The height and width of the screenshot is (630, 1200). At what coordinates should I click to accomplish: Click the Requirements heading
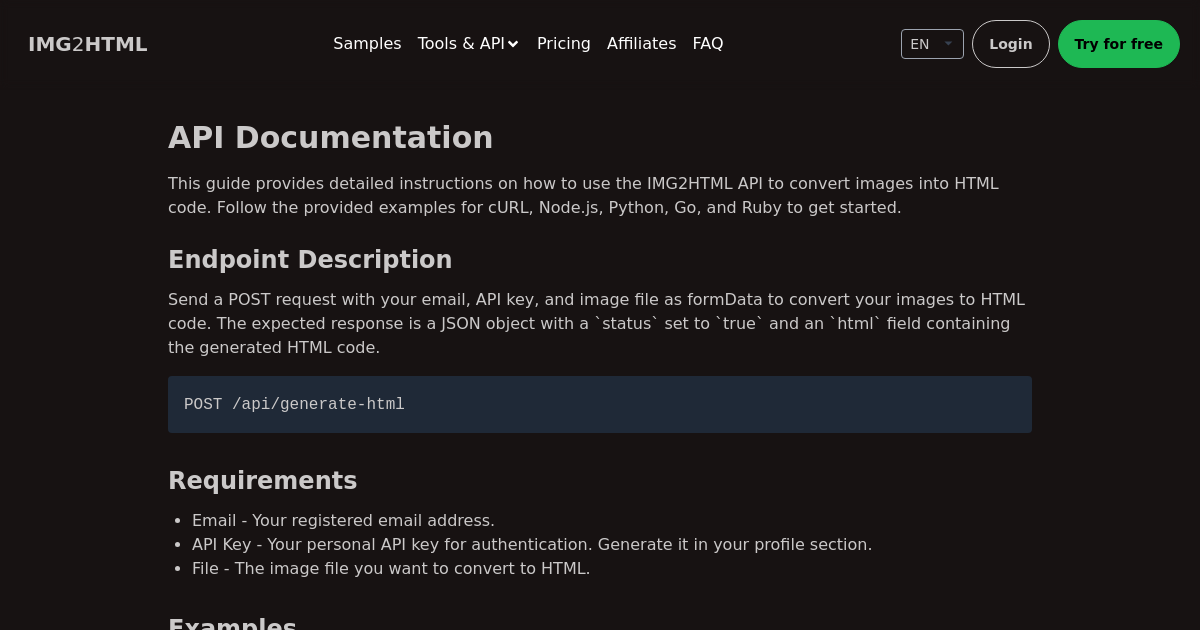263,481
